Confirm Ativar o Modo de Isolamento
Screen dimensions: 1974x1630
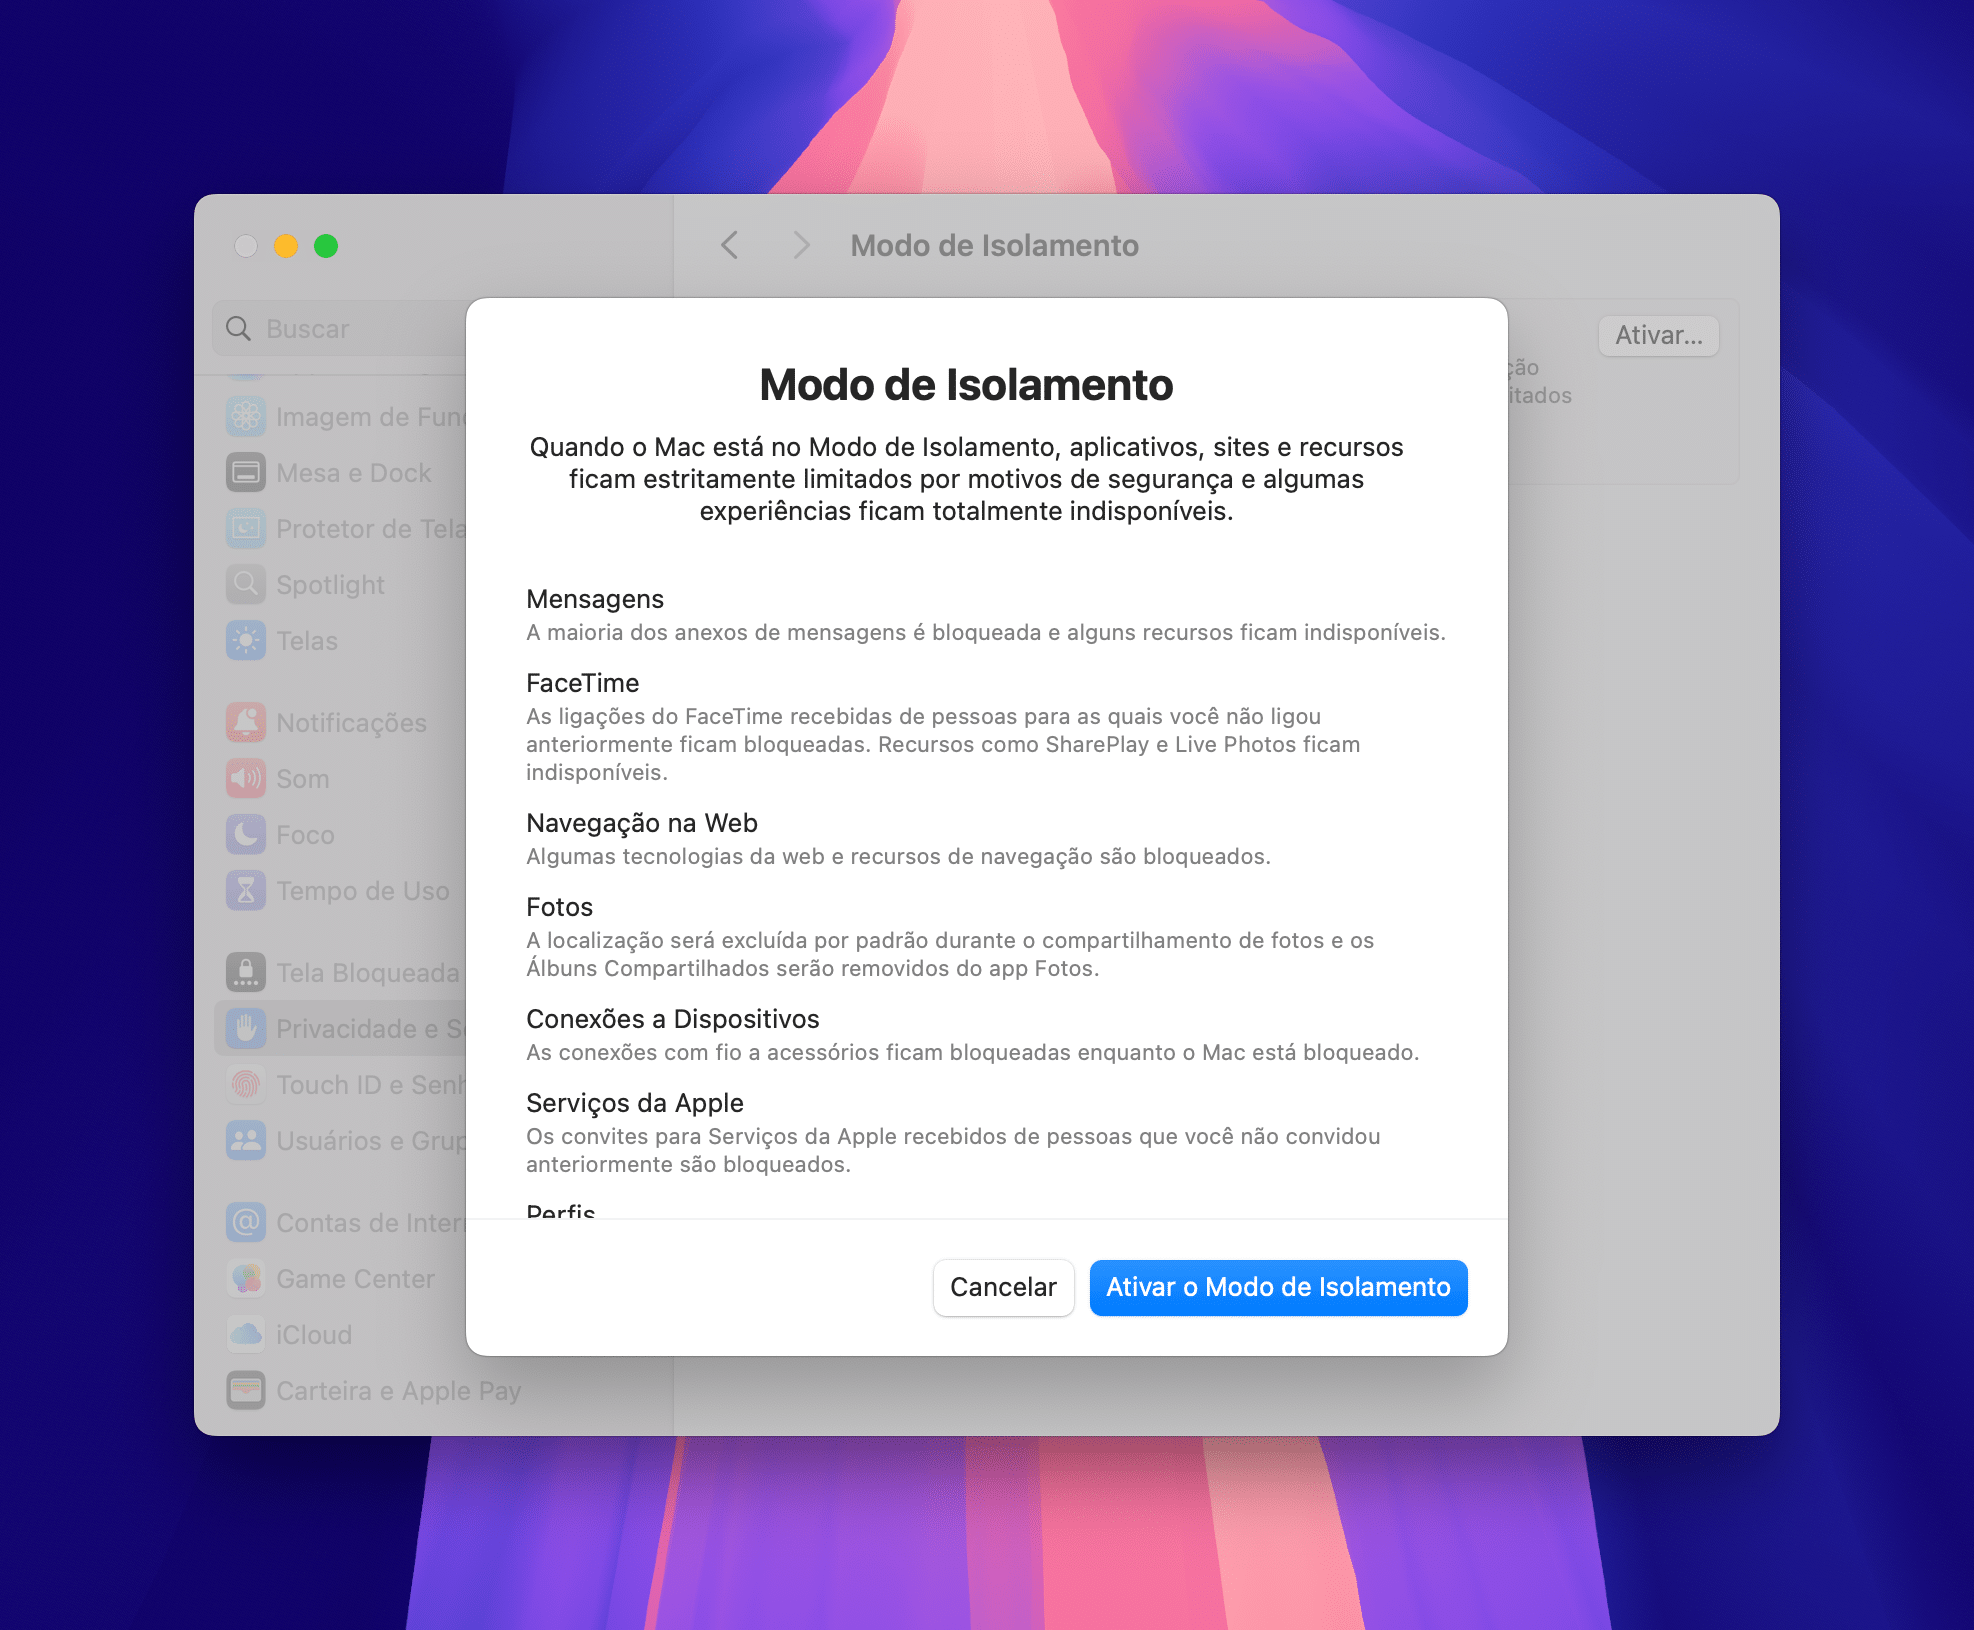coord(1278,1287)
